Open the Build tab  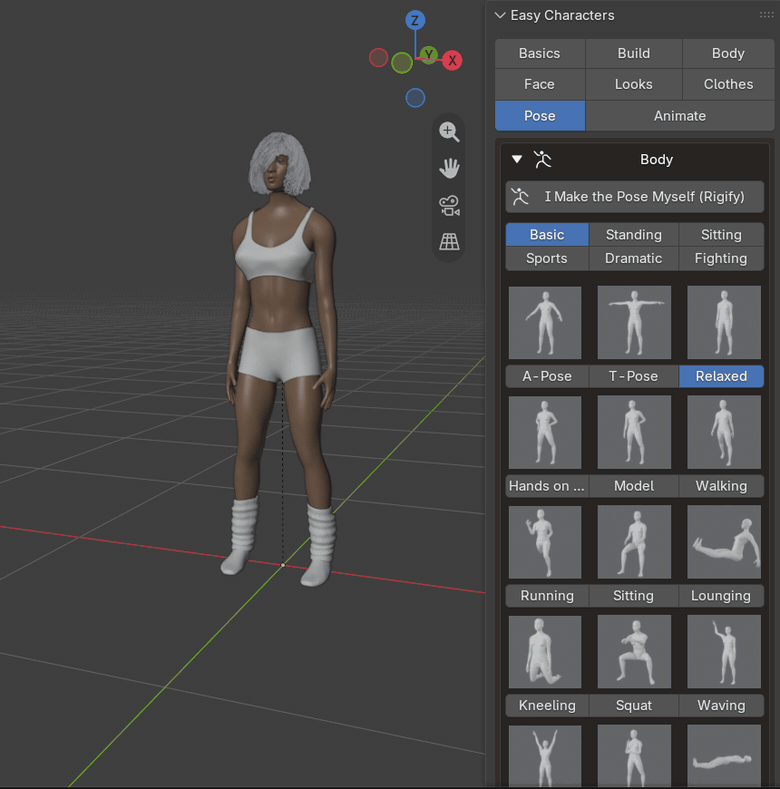pyautogui.click(x=634, y=53)
